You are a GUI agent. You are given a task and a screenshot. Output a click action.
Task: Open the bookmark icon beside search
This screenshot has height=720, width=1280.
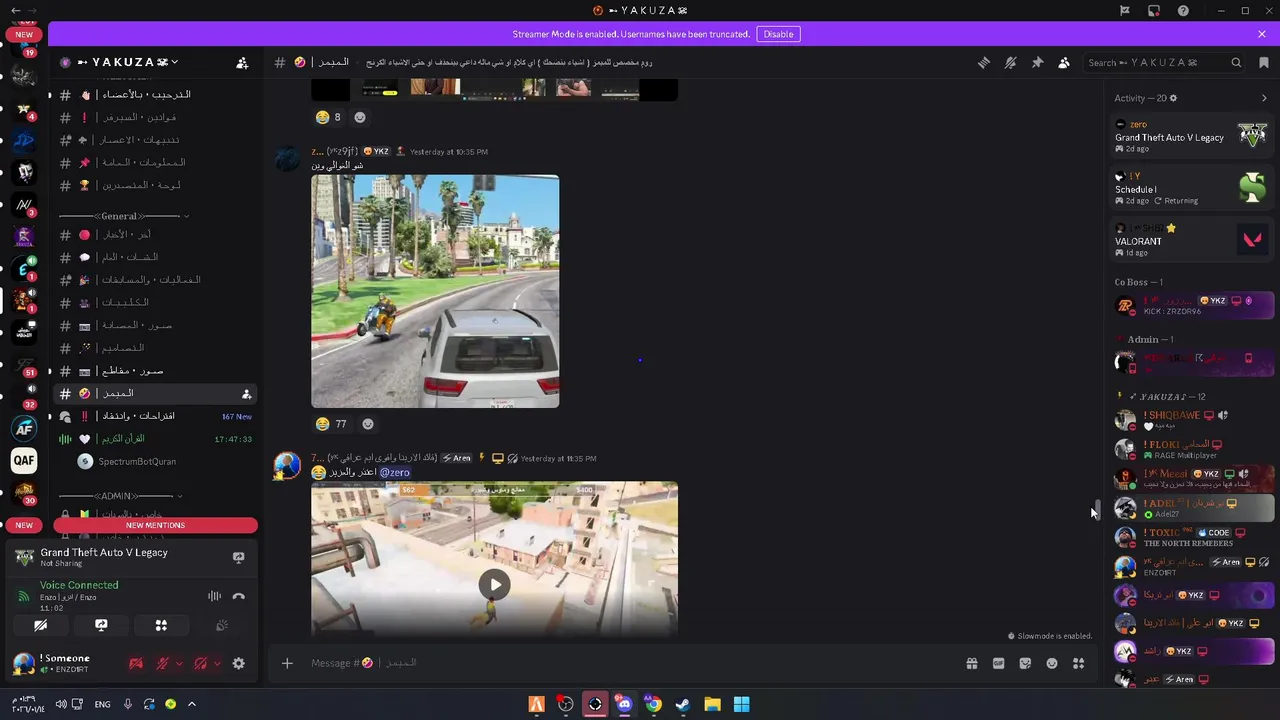point(1264,62)
